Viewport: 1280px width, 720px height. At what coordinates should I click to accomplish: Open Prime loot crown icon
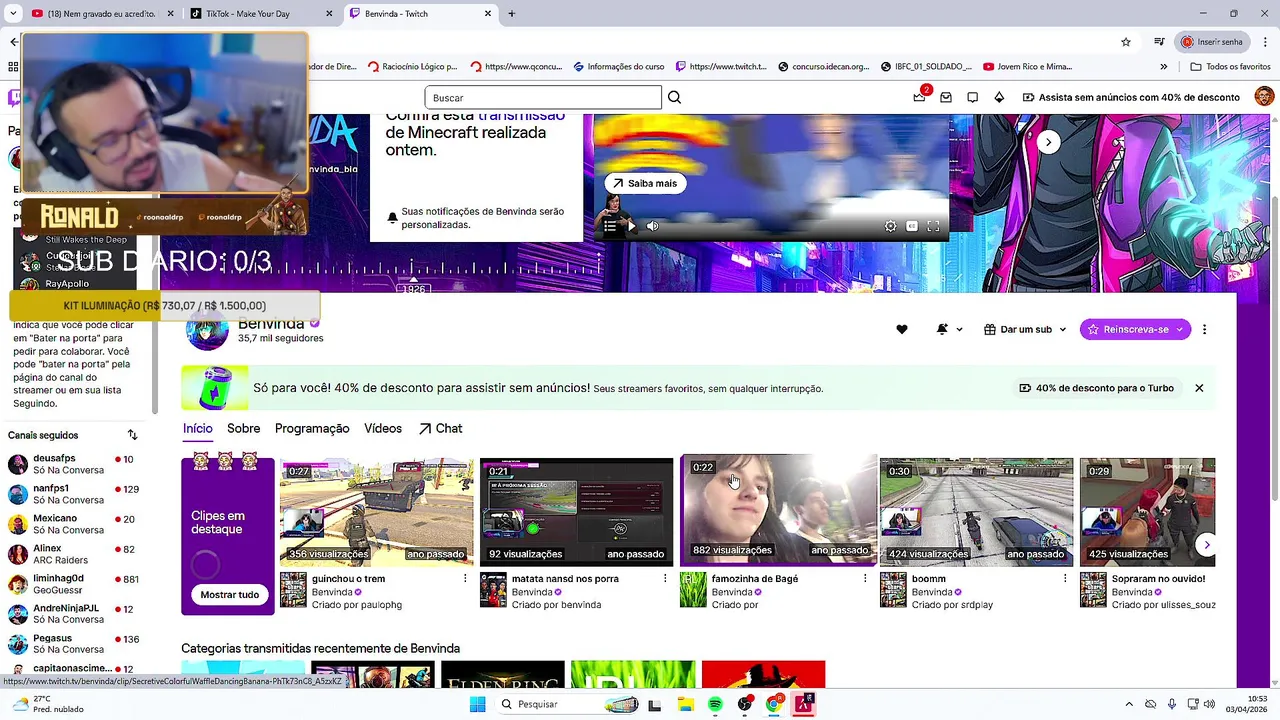coord(919,97)
